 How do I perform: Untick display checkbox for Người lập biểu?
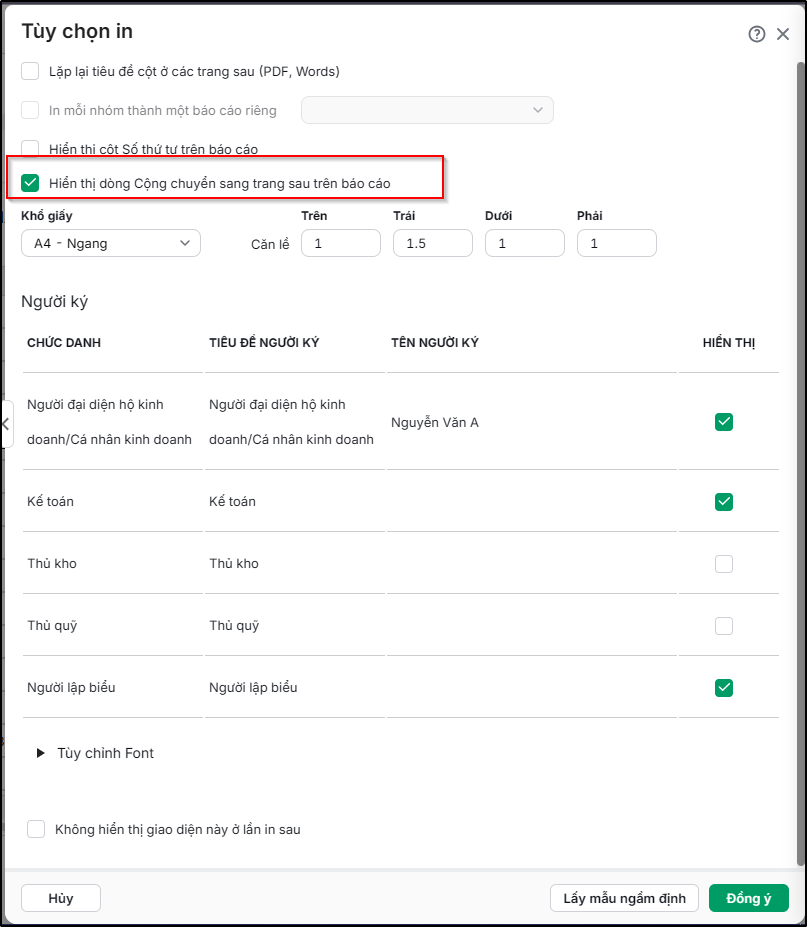pos(724,688)
